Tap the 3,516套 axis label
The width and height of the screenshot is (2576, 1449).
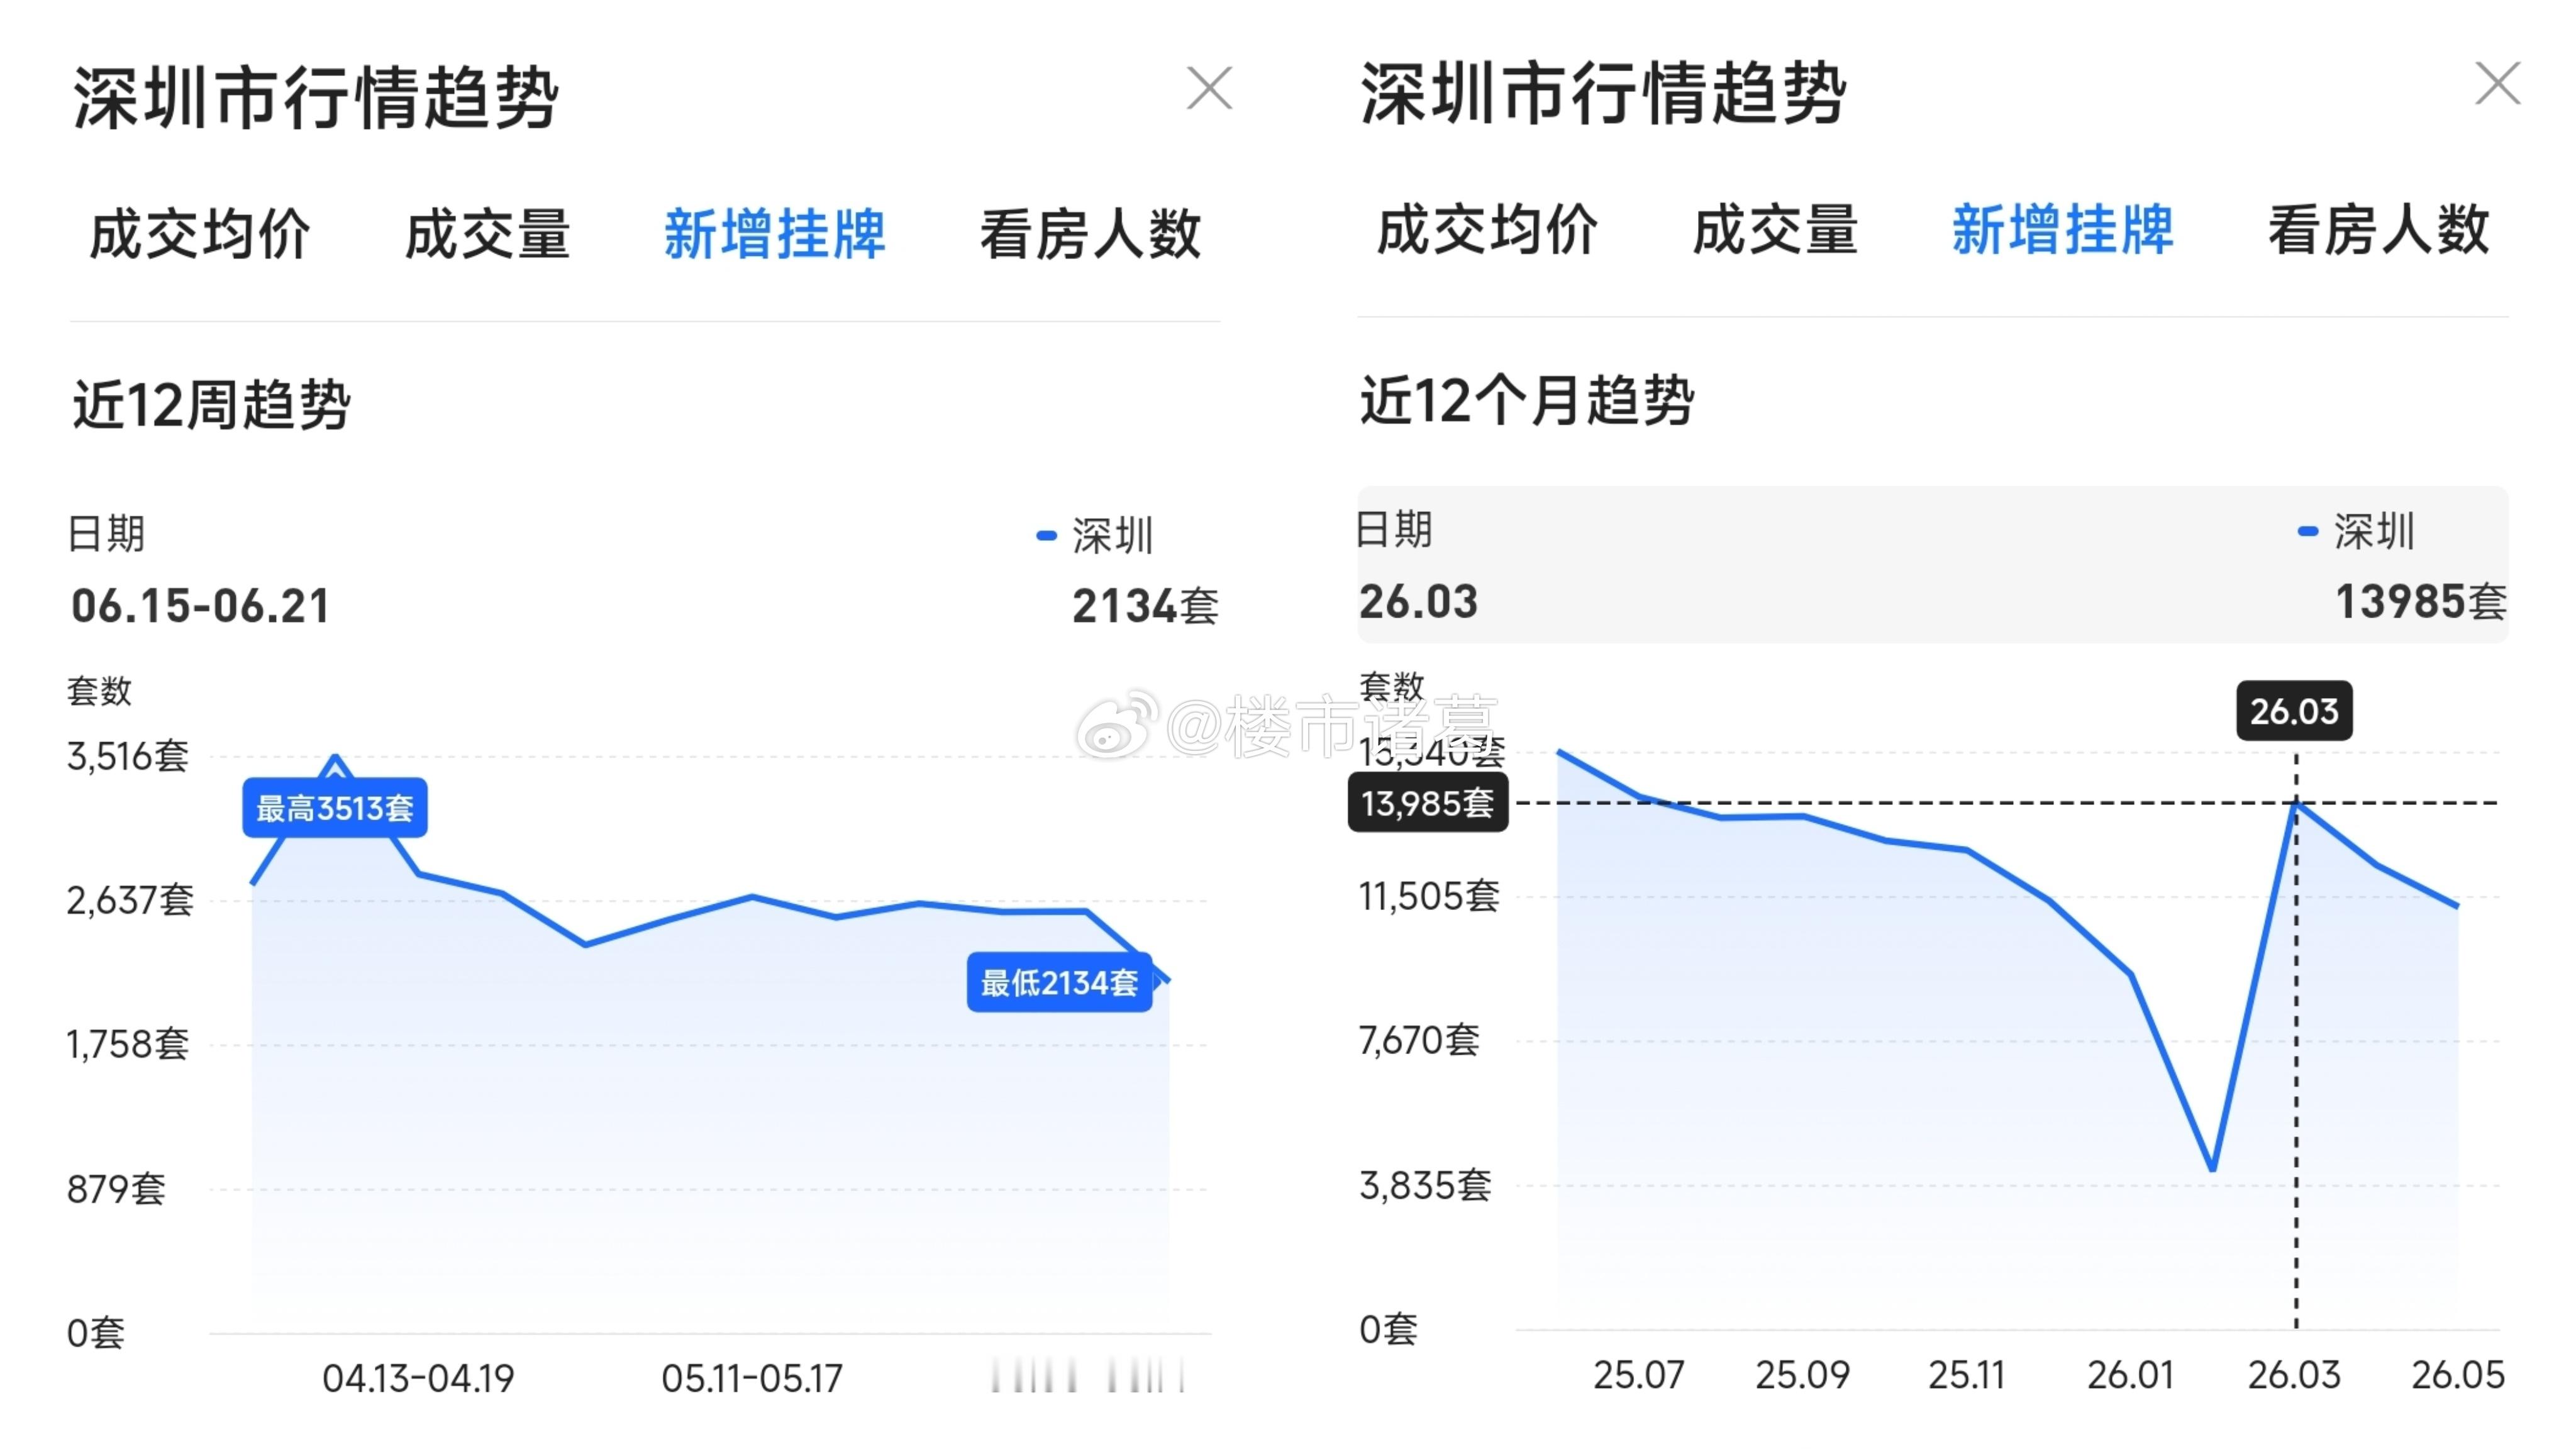tap(127, 756)
